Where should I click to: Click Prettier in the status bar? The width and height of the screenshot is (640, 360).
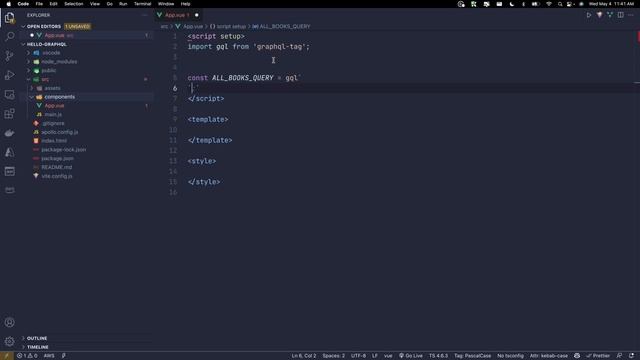[598, 356]
